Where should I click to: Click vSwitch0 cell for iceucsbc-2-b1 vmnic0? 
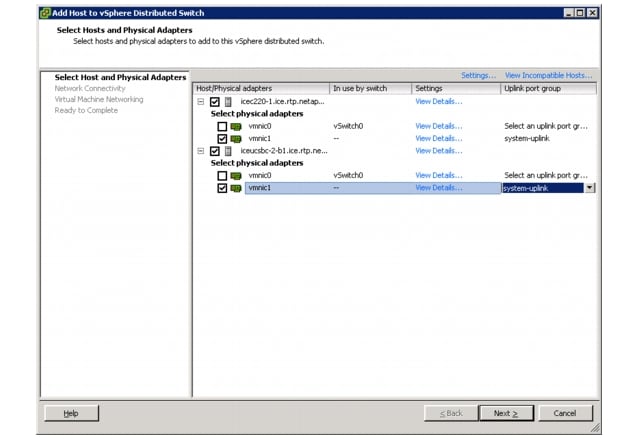pyautogui.click(x=348, y=175)
